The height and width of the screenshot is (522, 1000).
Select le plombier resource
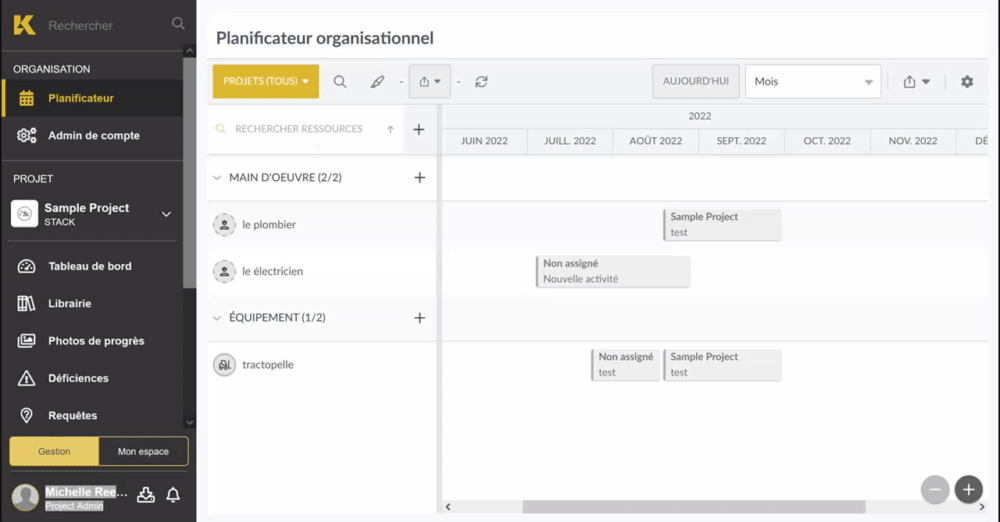coord(268,225)
